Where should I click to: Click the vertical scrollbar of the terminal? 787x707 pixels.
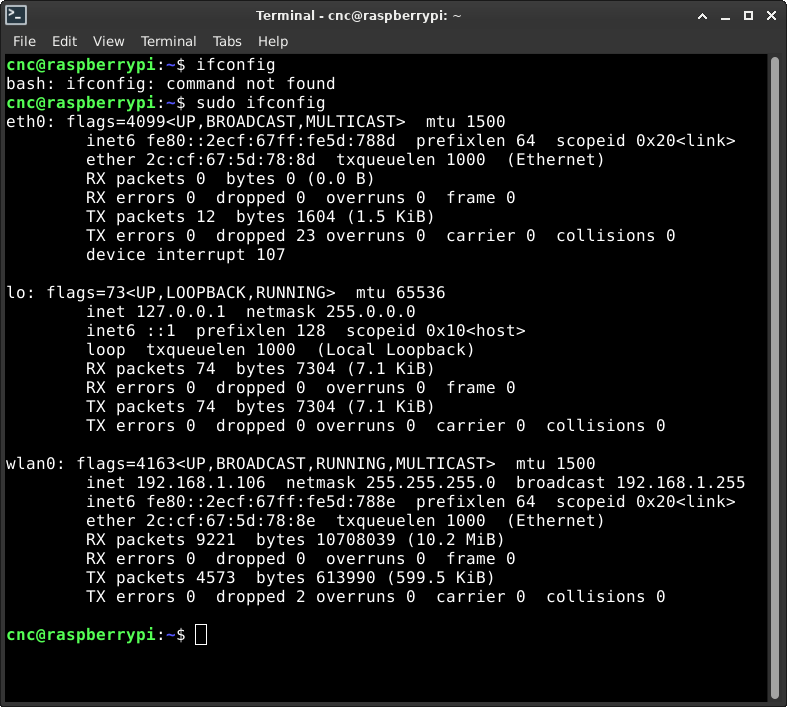pos(774,377)
